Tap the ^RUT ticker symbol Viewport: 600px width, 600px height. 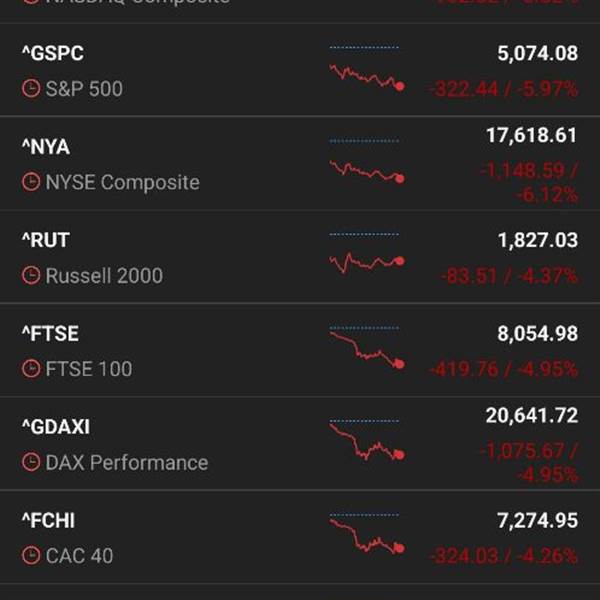coord(46,240)
